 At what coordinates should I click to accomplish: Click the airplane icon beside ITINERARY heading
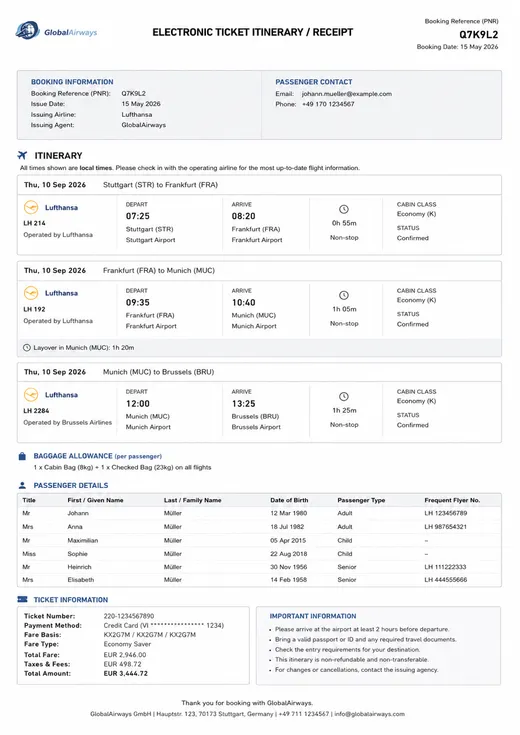coord(22,155)
